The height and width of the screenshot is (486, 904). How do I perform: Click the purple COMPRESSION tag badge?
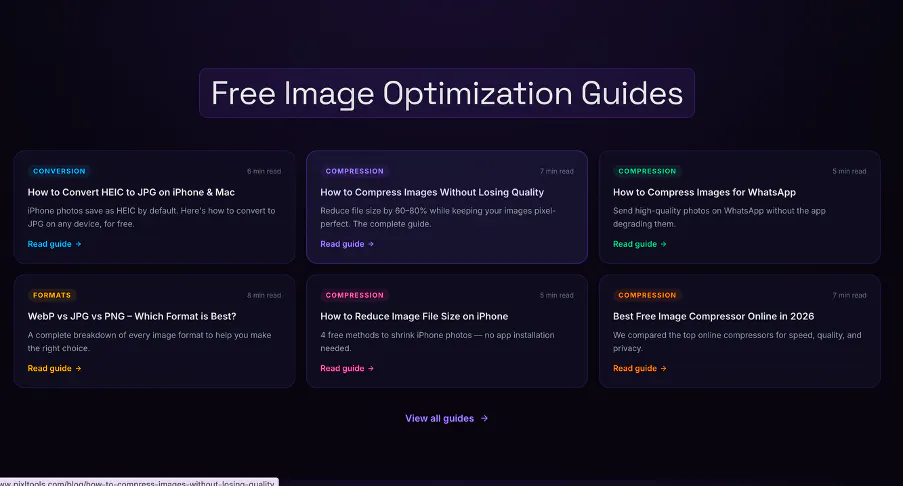(x=355, y=171)
